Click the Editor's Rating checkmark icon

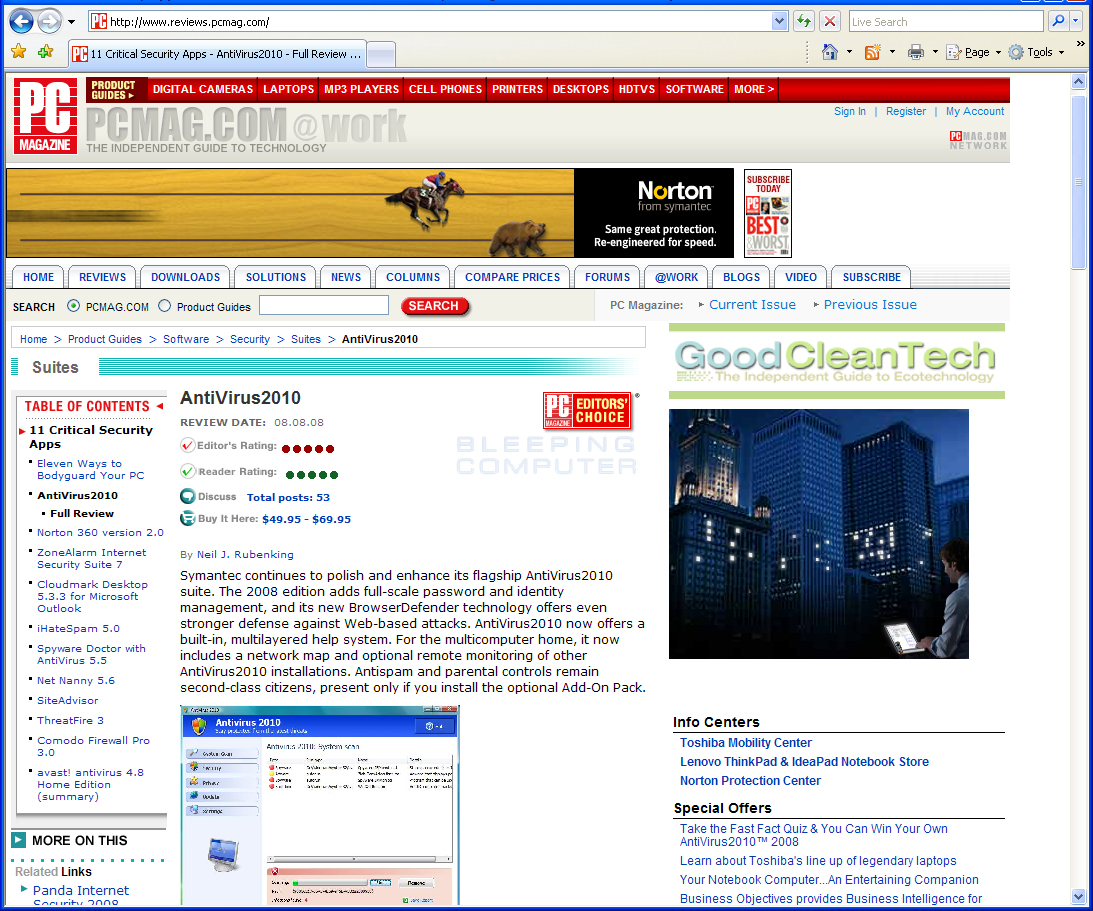(x=188, y=445)
